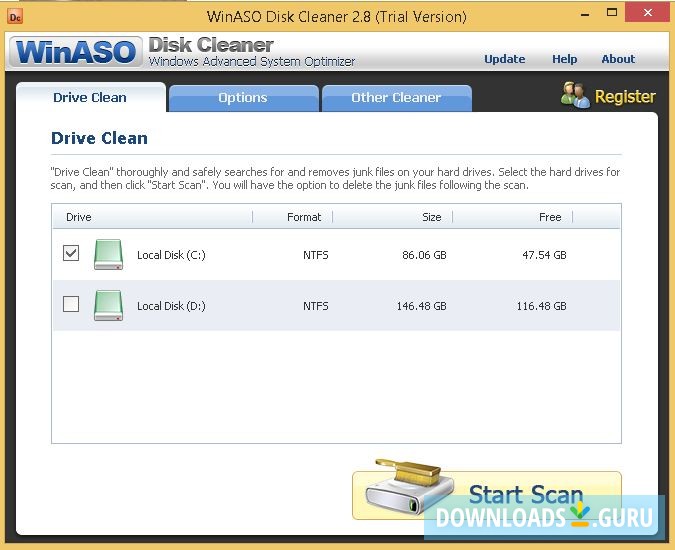Viewport: 675px width, 550px height.
Task: Click the '116.48 GB' free value
Action: 542,306
